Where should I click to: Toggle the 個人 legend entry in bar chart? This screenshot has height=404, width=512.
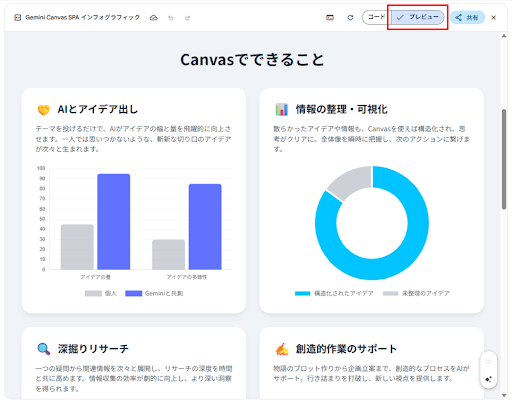click(101, 293)
